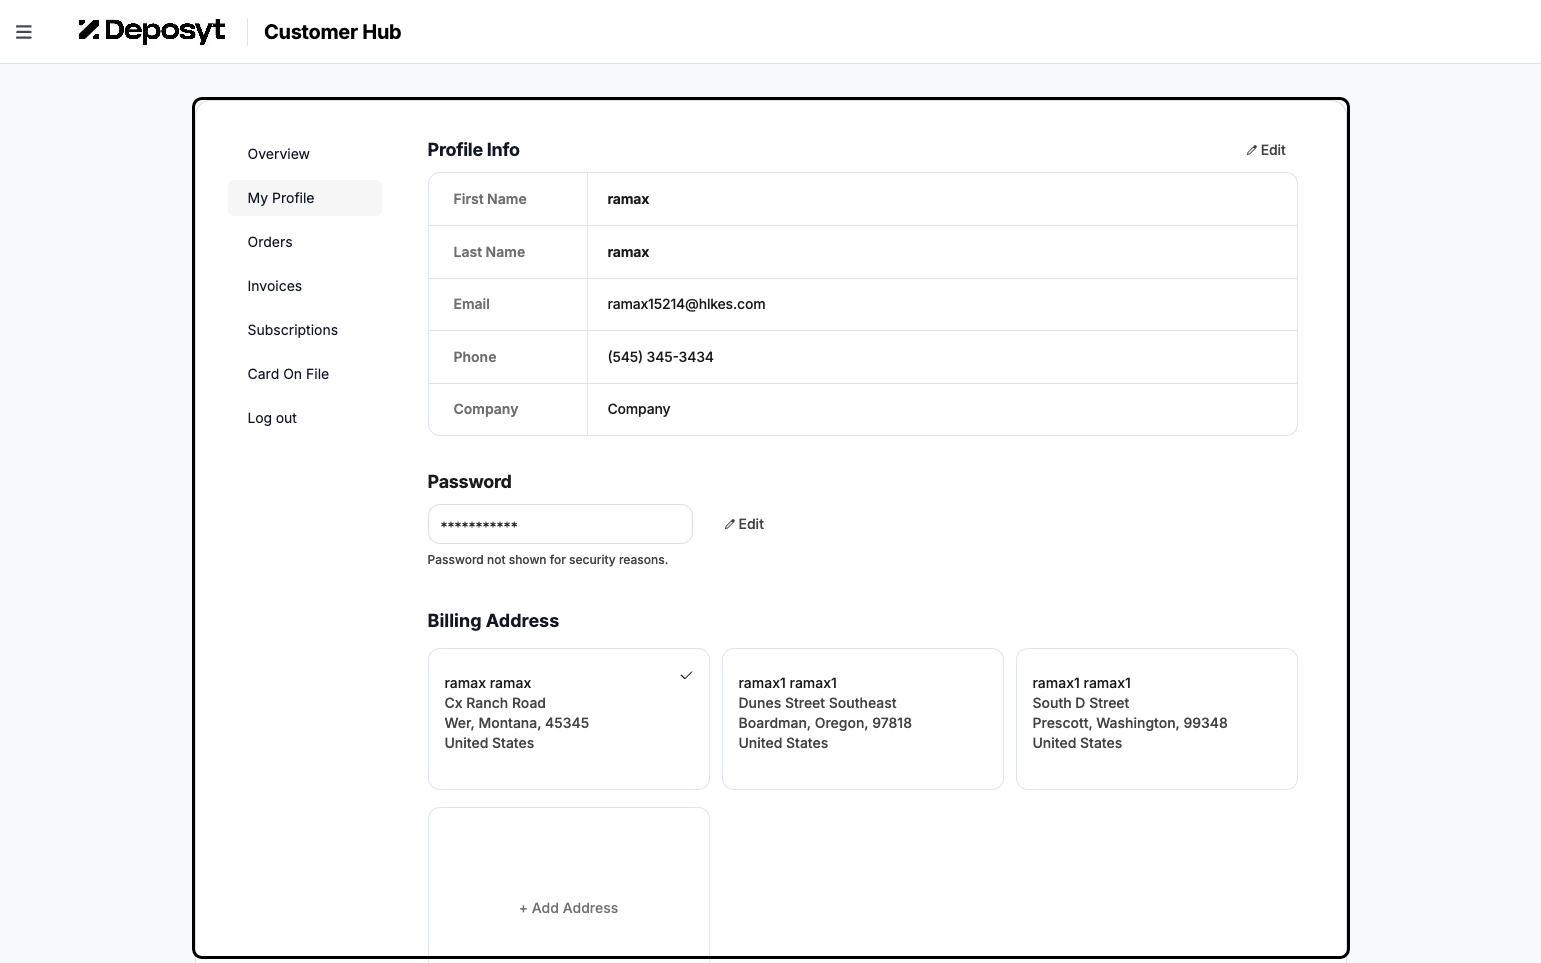Select the South D Street address card
The width and height of the screenshot is (1541, 963).
coord(1157,719)
